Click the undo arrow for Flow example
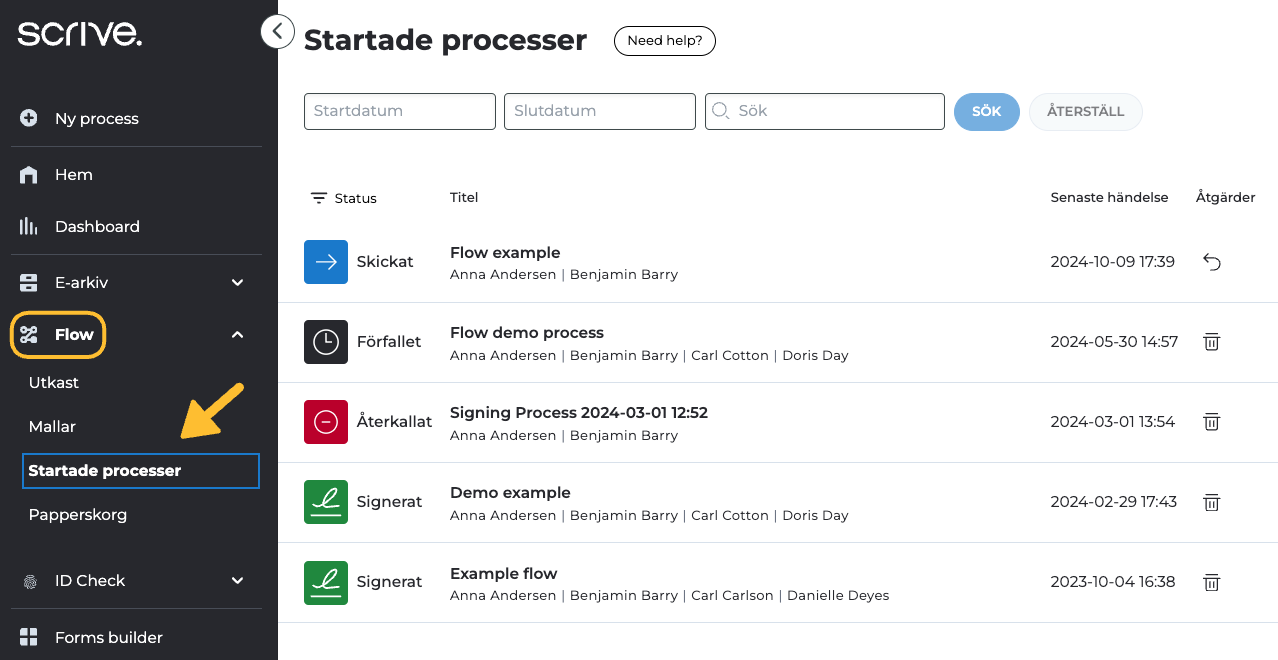The width and height of the screenshot is (1278, 660). [1211, 262]
